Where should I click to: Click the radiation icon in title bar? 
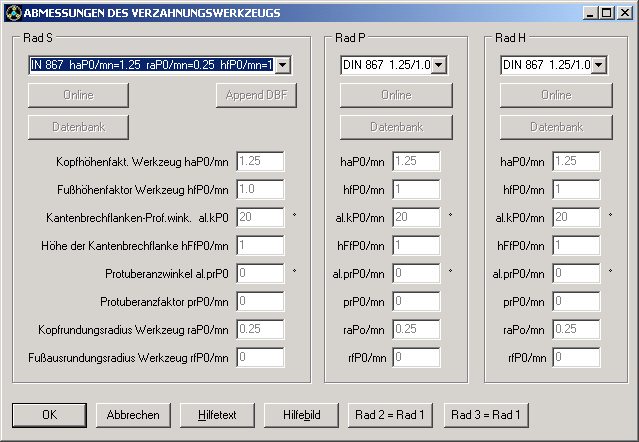coord(12,12)
